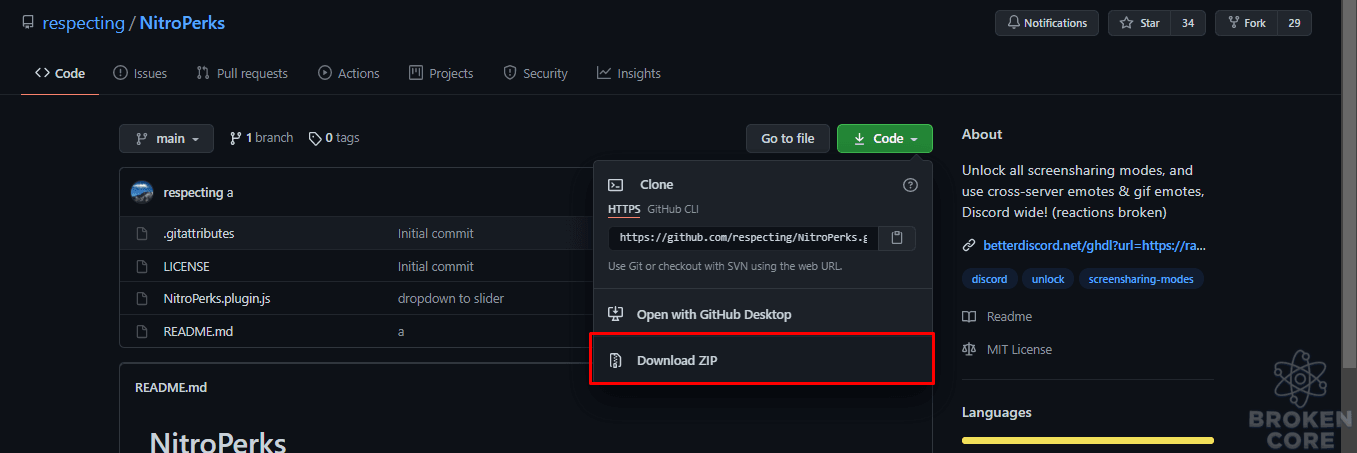This screenshot has height=453, width=1357.
Task: Open the fork count 29
Action: click(1294, 23)
